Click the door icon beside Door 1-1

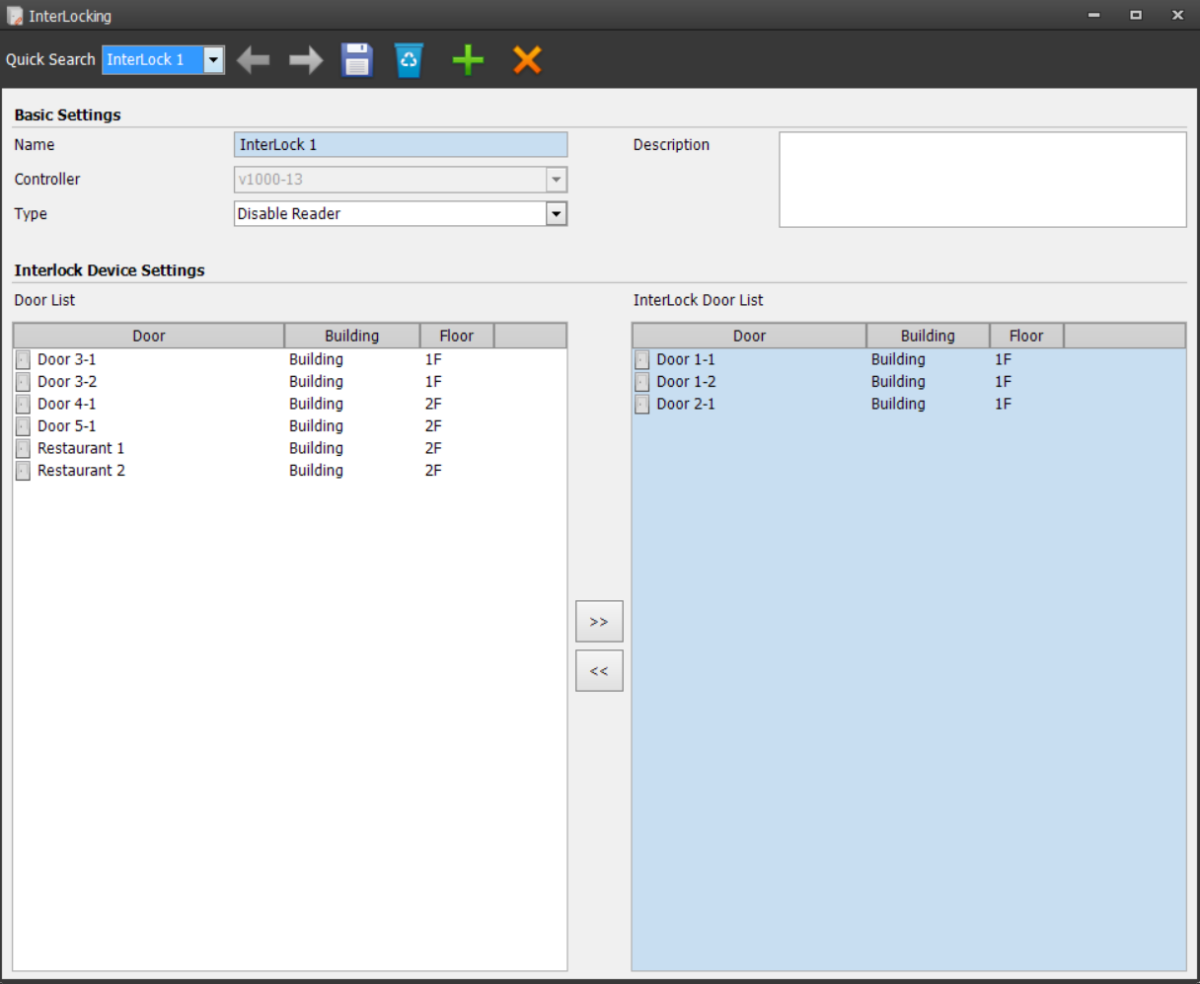[641, 359]
